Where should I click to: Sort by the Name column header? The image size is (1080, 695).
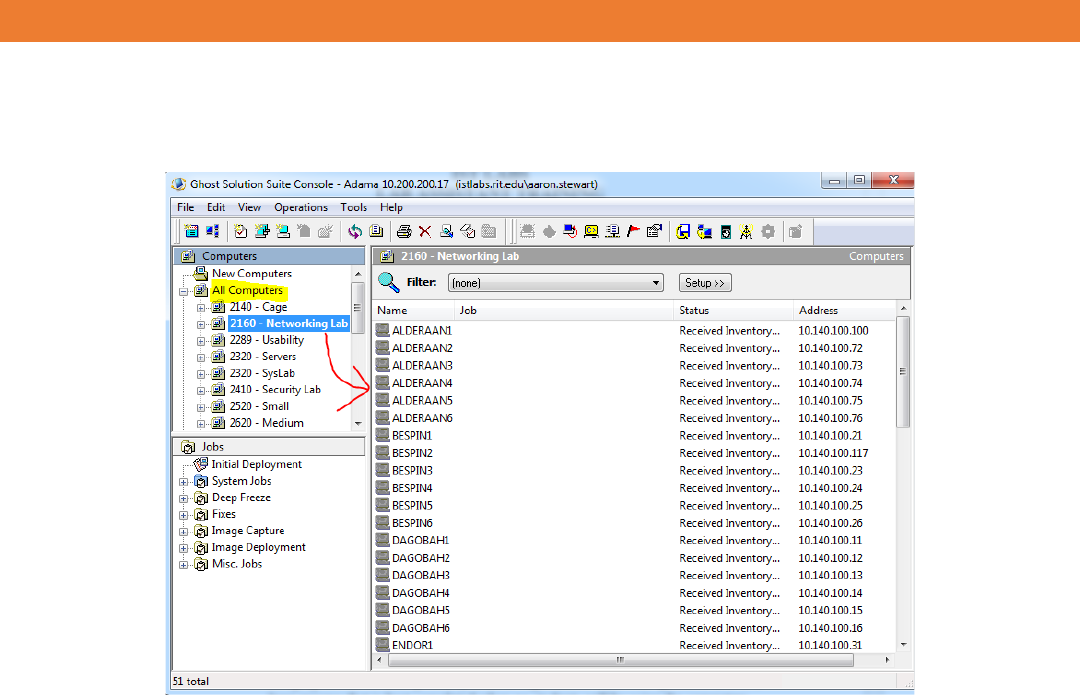pyautogui.click(x=413, y=310)
